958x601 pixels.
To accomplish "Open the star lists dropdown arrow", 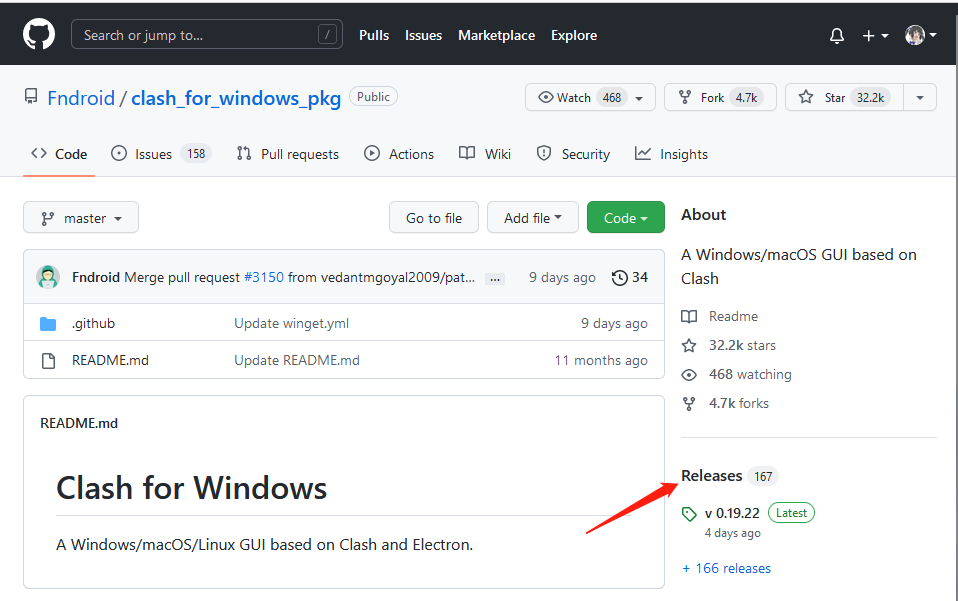I will pos(920,97).
